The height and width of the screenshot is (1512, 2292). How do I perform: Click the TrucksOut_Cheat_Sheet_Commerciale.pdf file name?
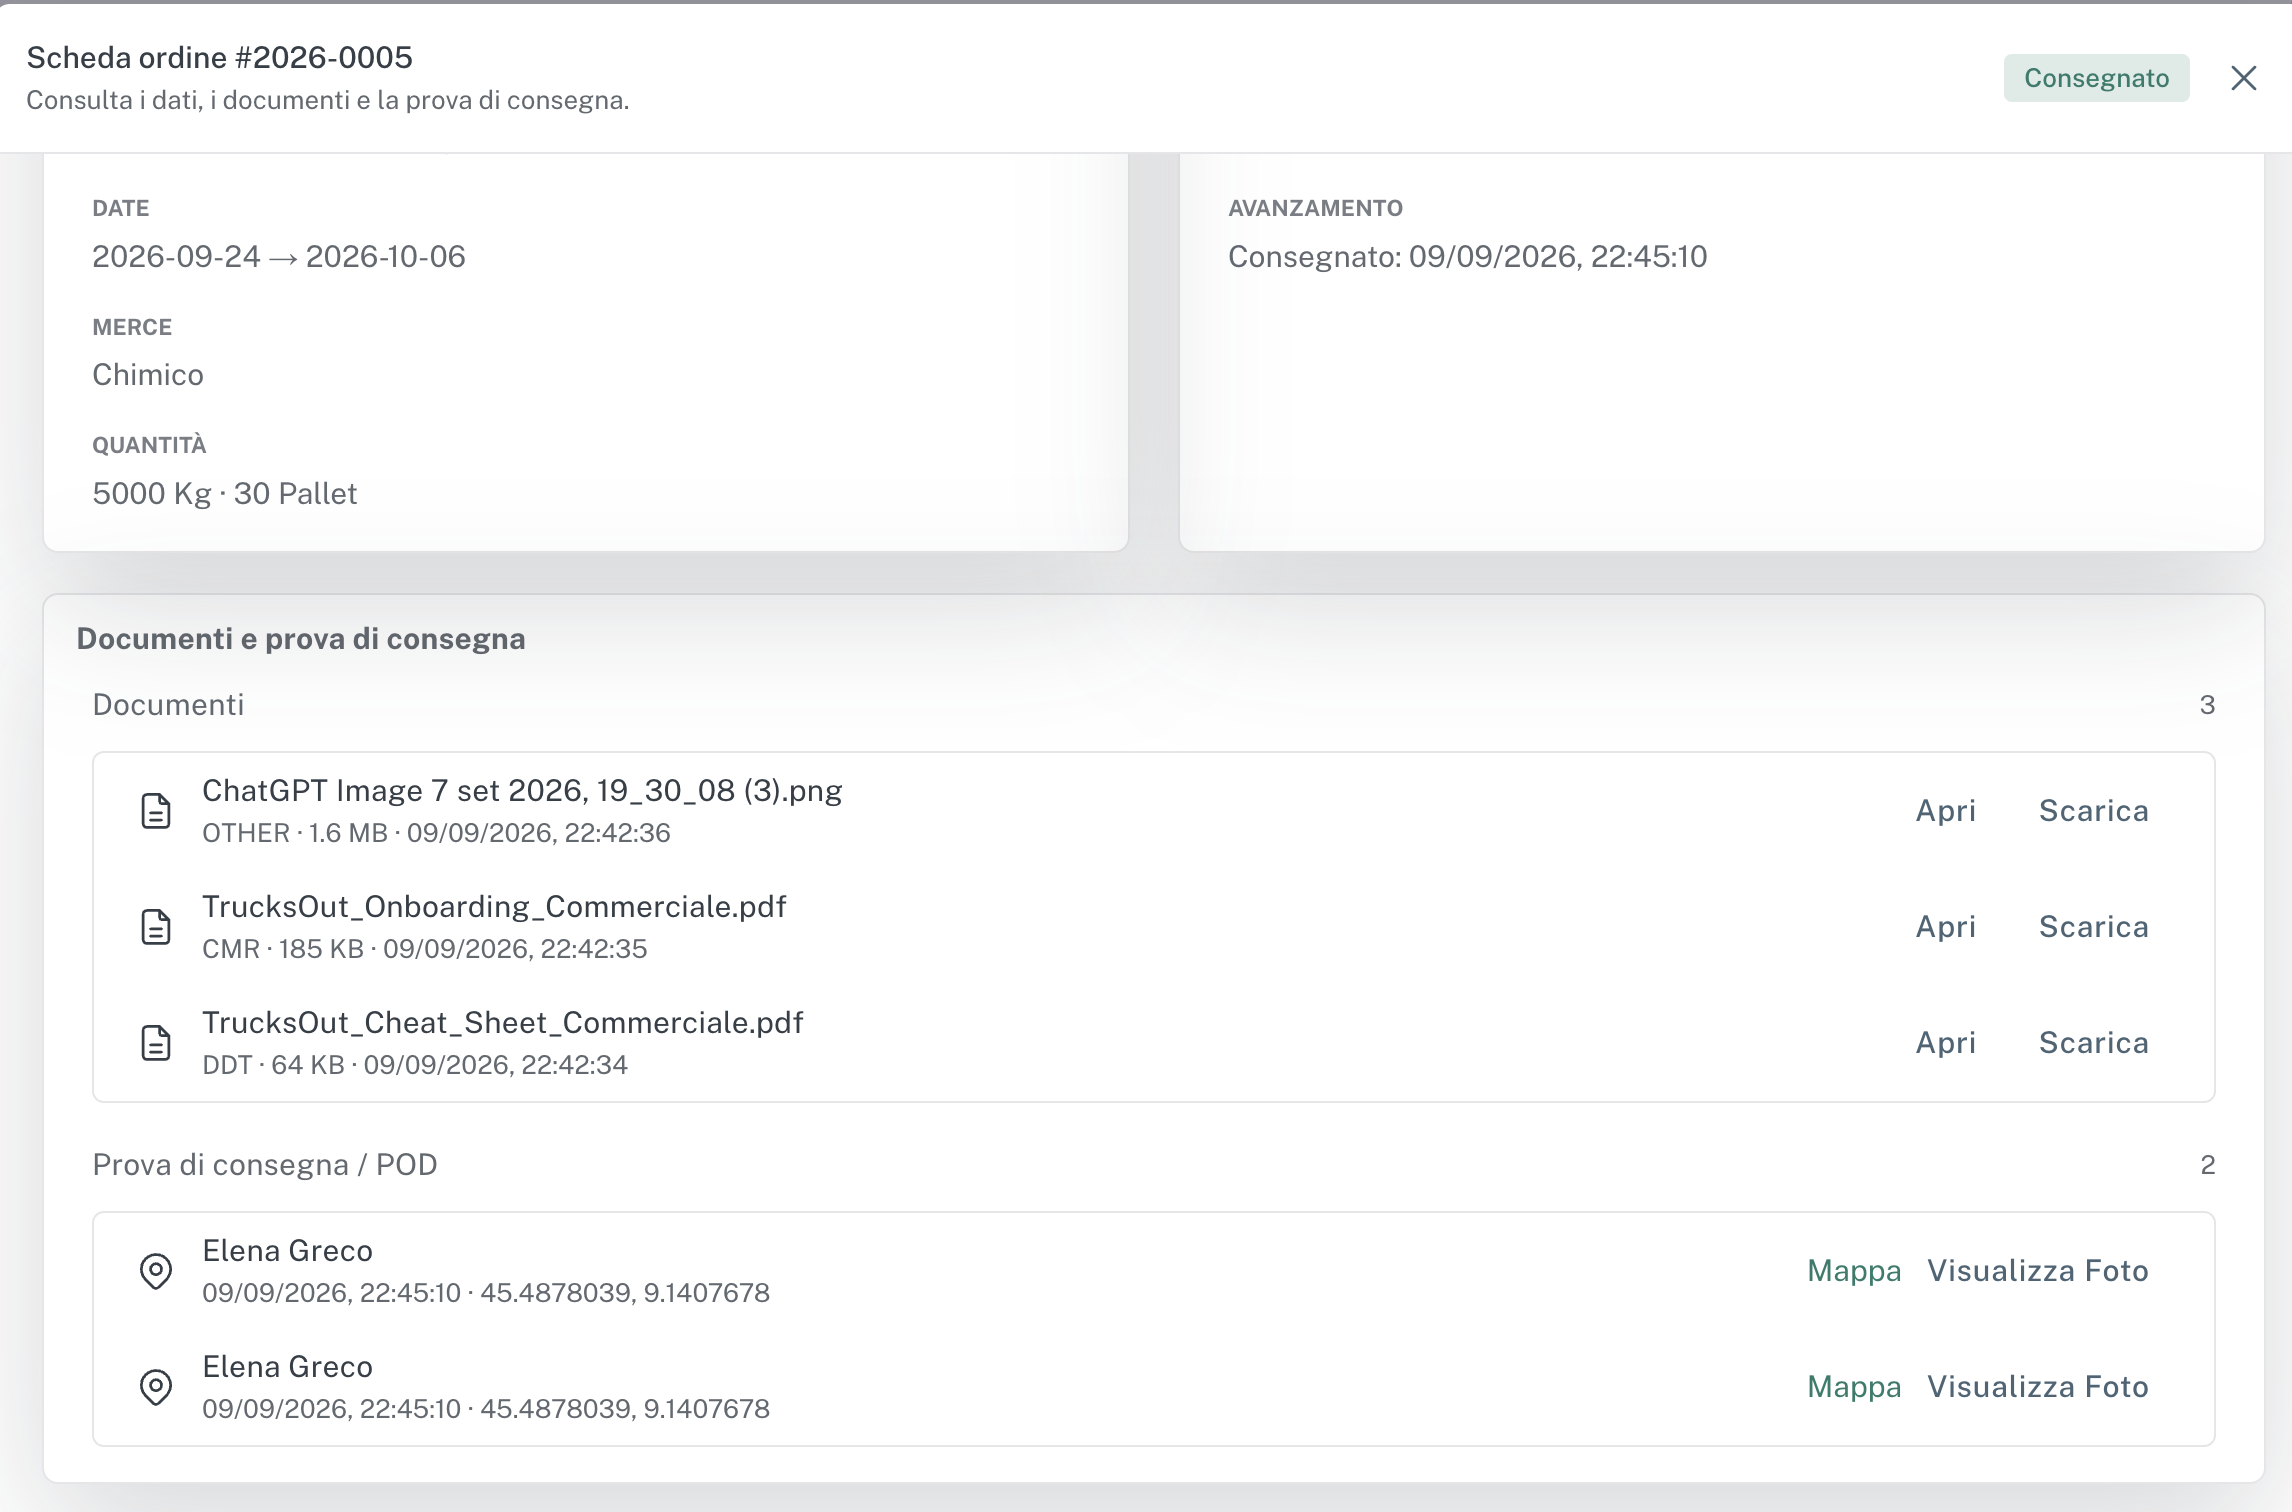[x=503, y=1023]
